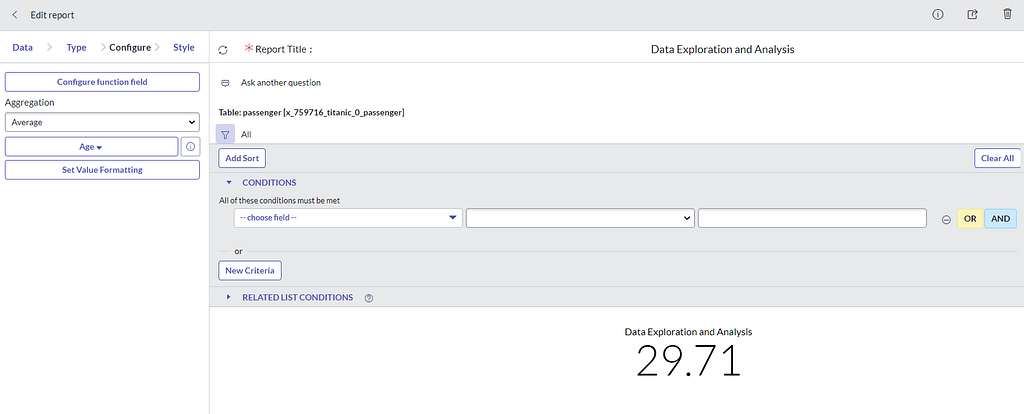Open the Aggregation Average dropdown
Viewport: 1024px width, 414px height.
tap(102, 122)
